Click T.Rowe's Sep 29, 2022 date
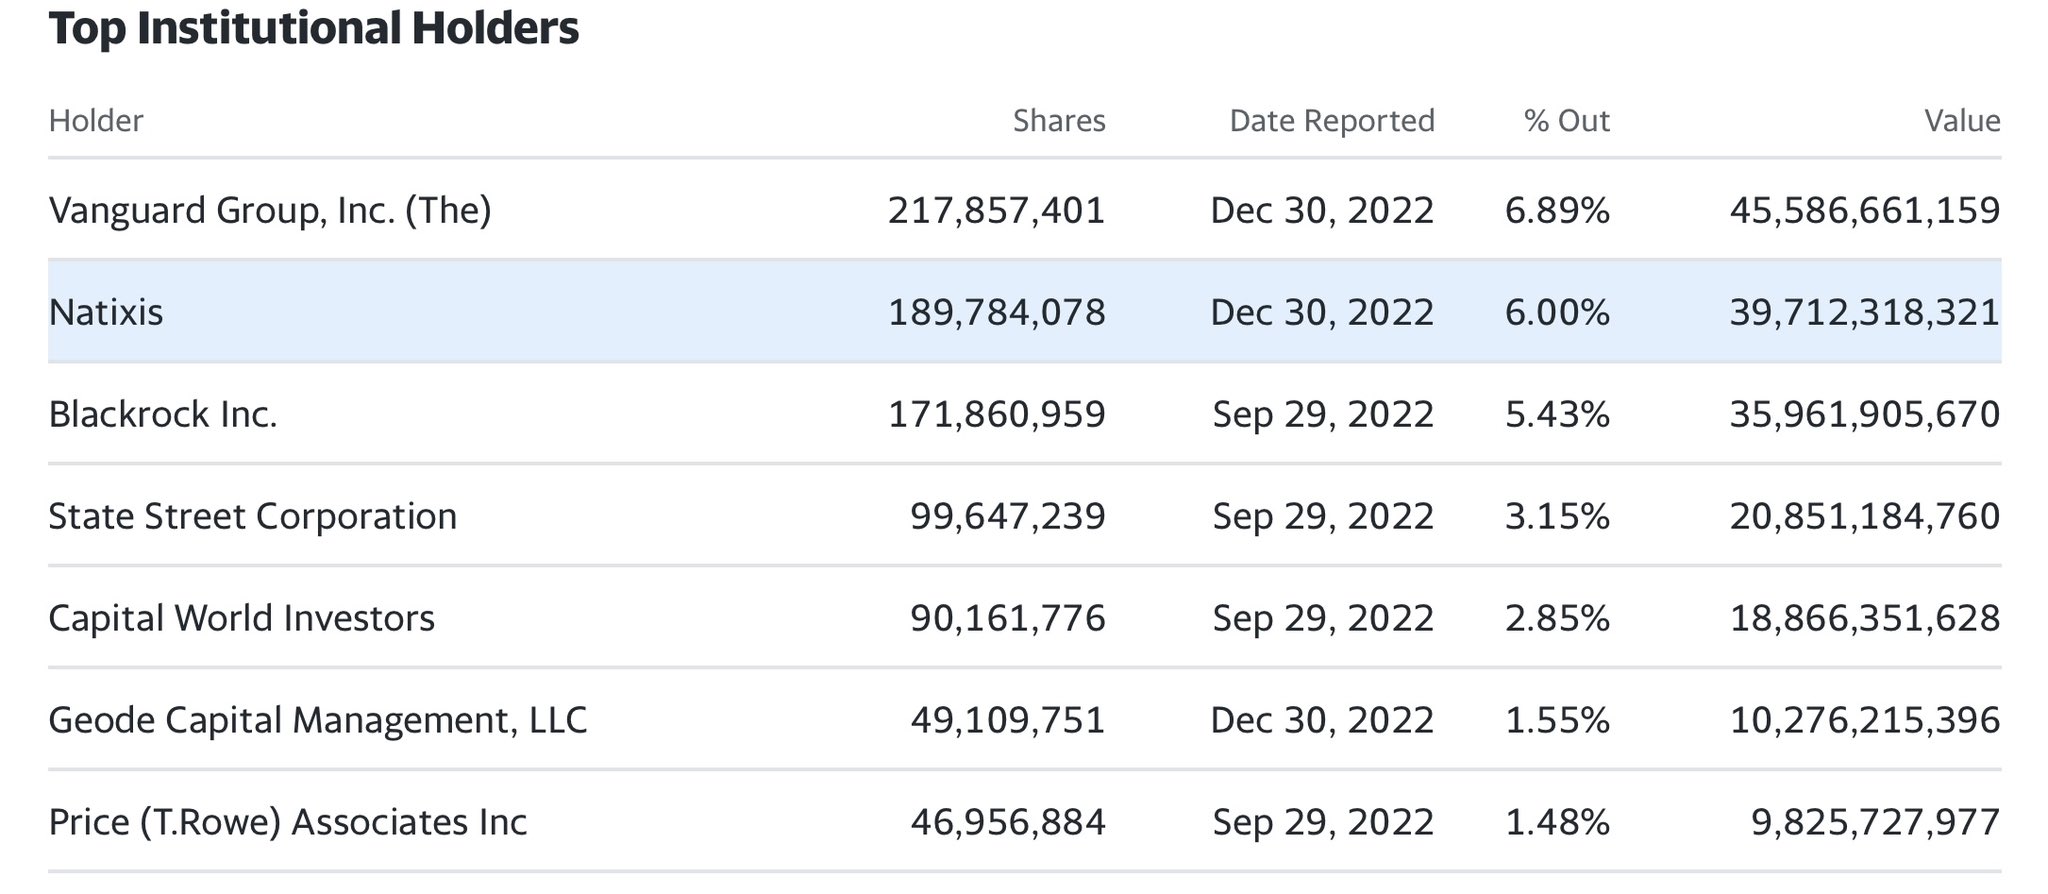 coord(1324,823)
